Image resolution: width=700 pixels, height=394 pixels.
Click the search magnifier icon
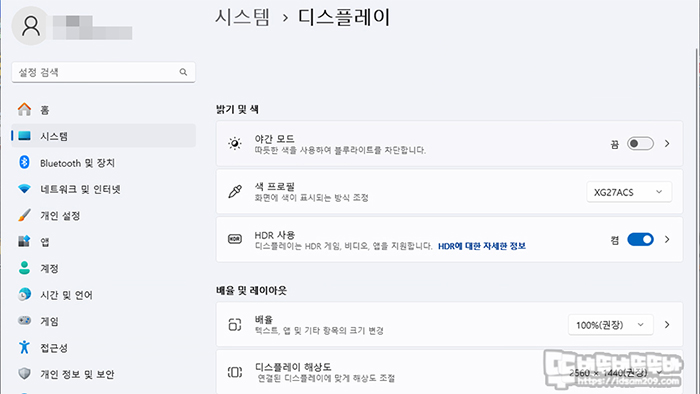(183, 72)
